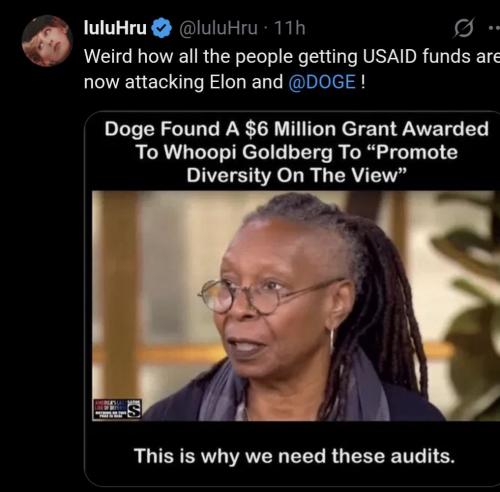Click the "To Whoopi Goldberg To" headline line
Image resolution: width=500 pixels, height=492 pixels.
coord(248,152)
